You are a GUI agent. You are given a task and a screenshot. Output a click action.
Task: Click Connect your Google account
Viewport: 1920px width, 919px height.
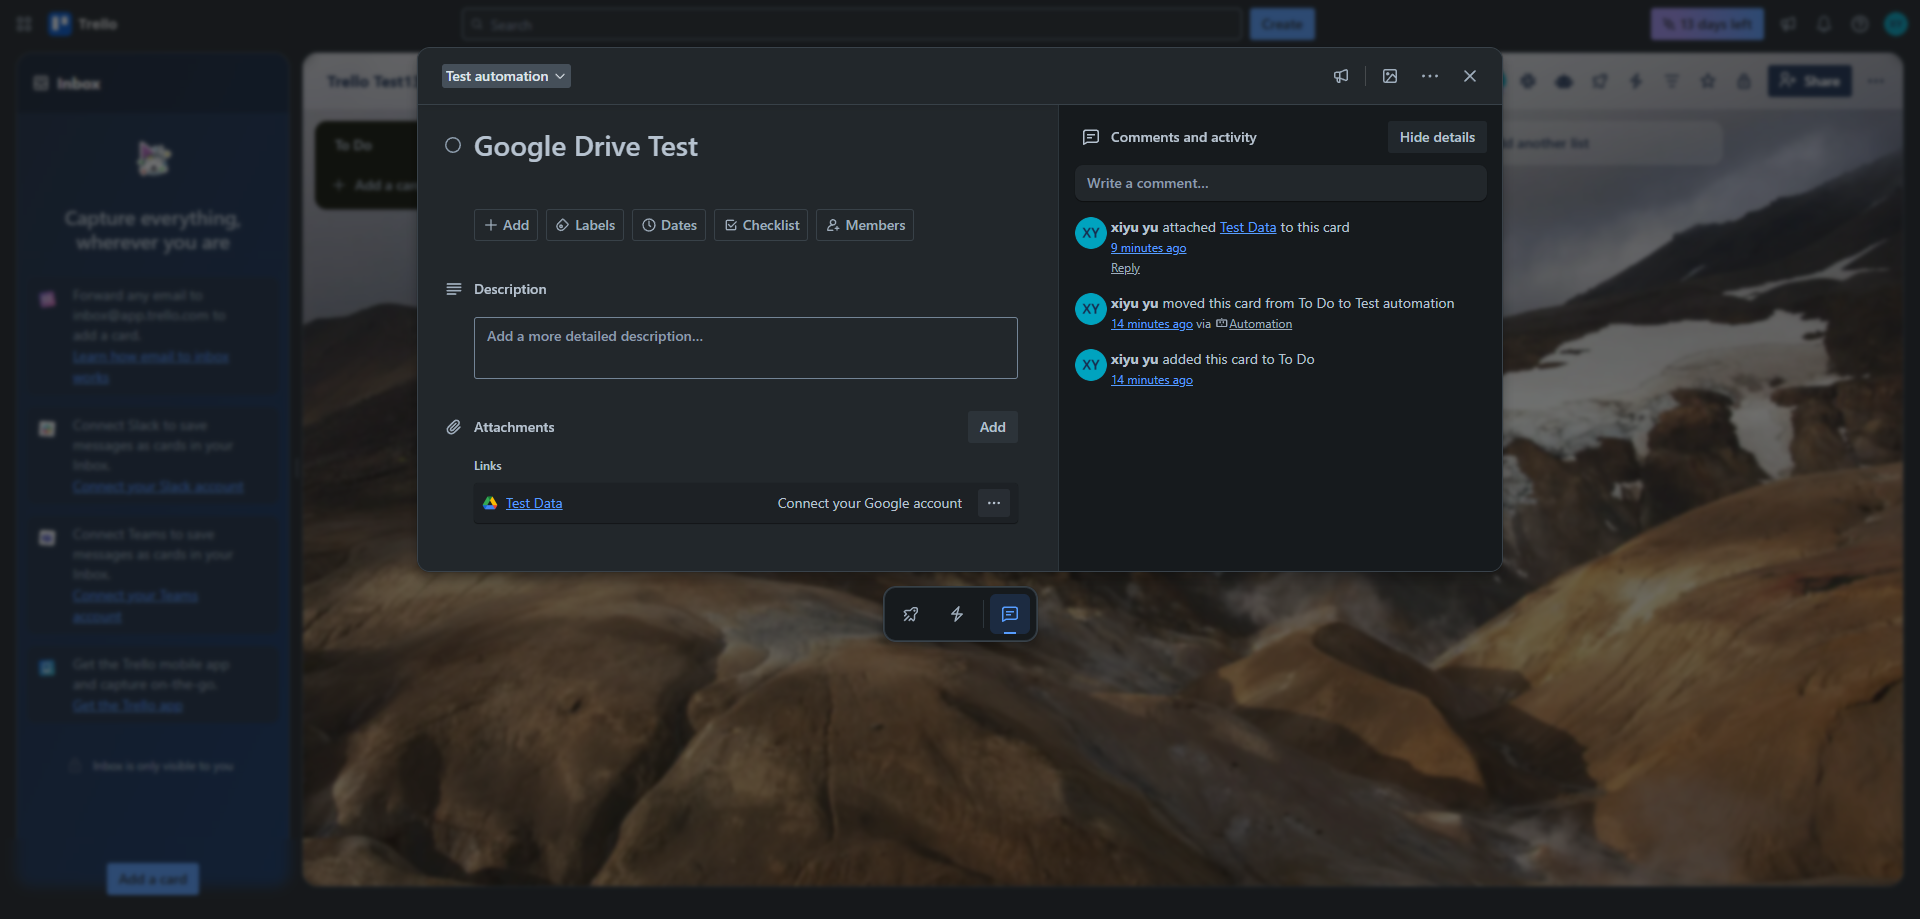(x=870, y=503)
